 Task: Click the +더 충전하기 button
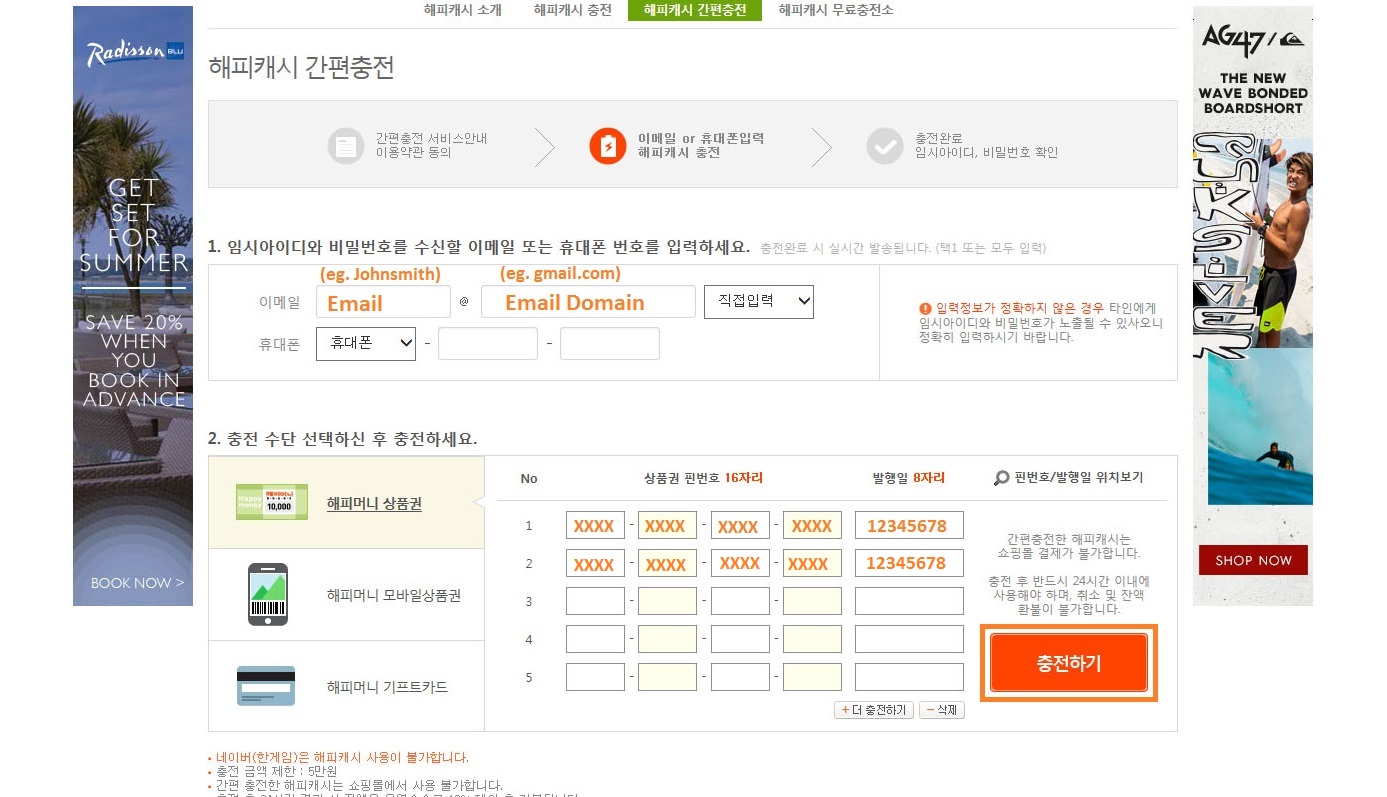tap(873, 710)
